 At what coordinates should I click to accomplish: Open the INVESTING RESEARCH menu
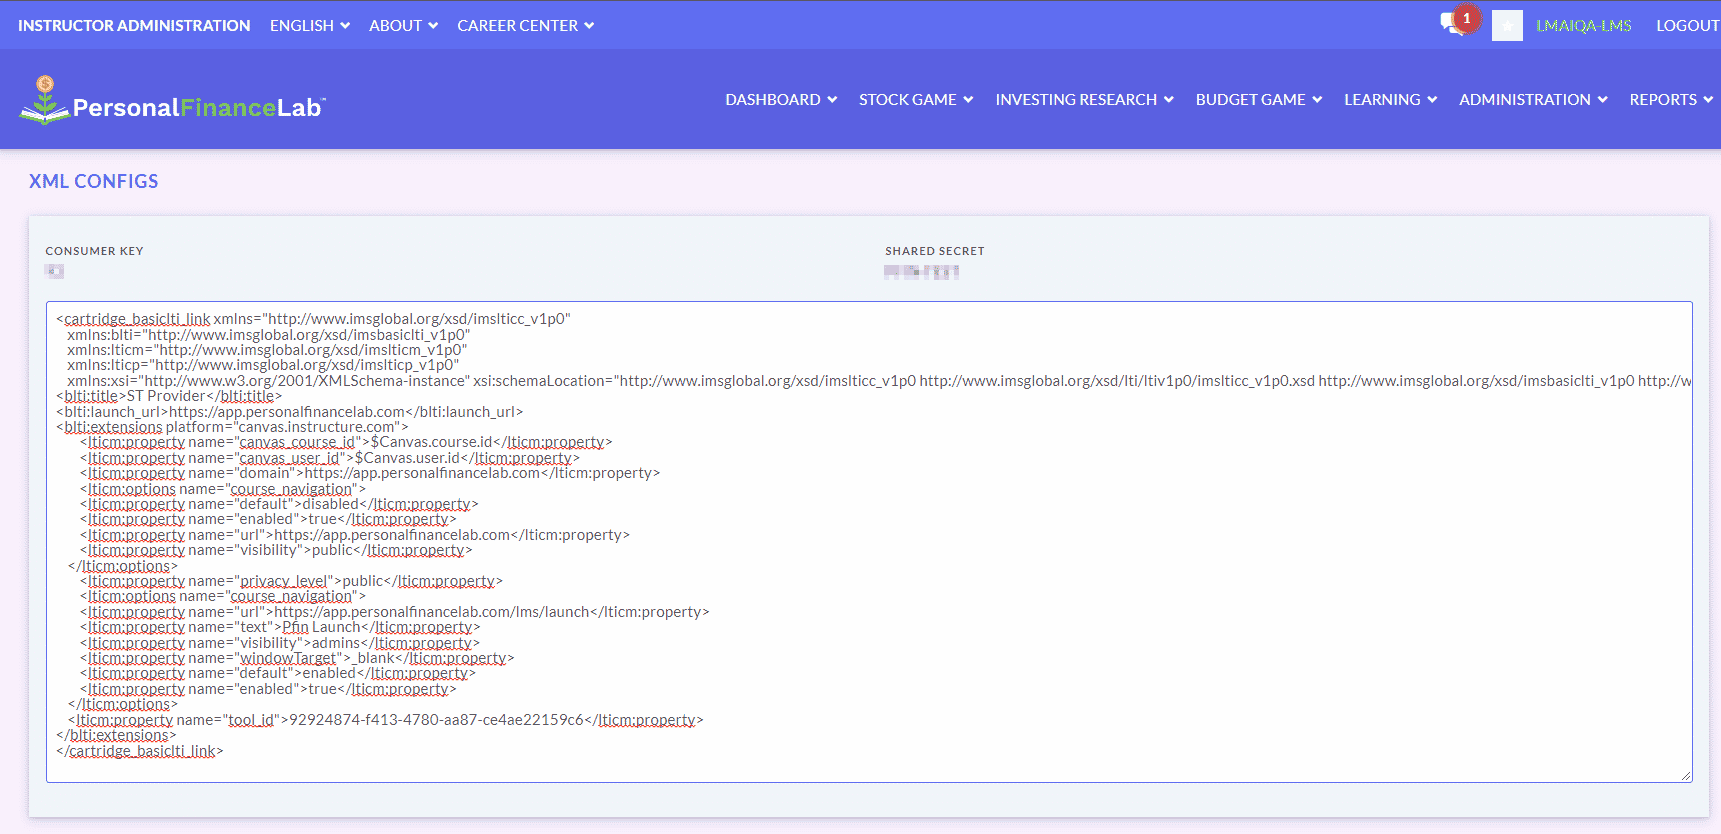[x=1085, y=99]
